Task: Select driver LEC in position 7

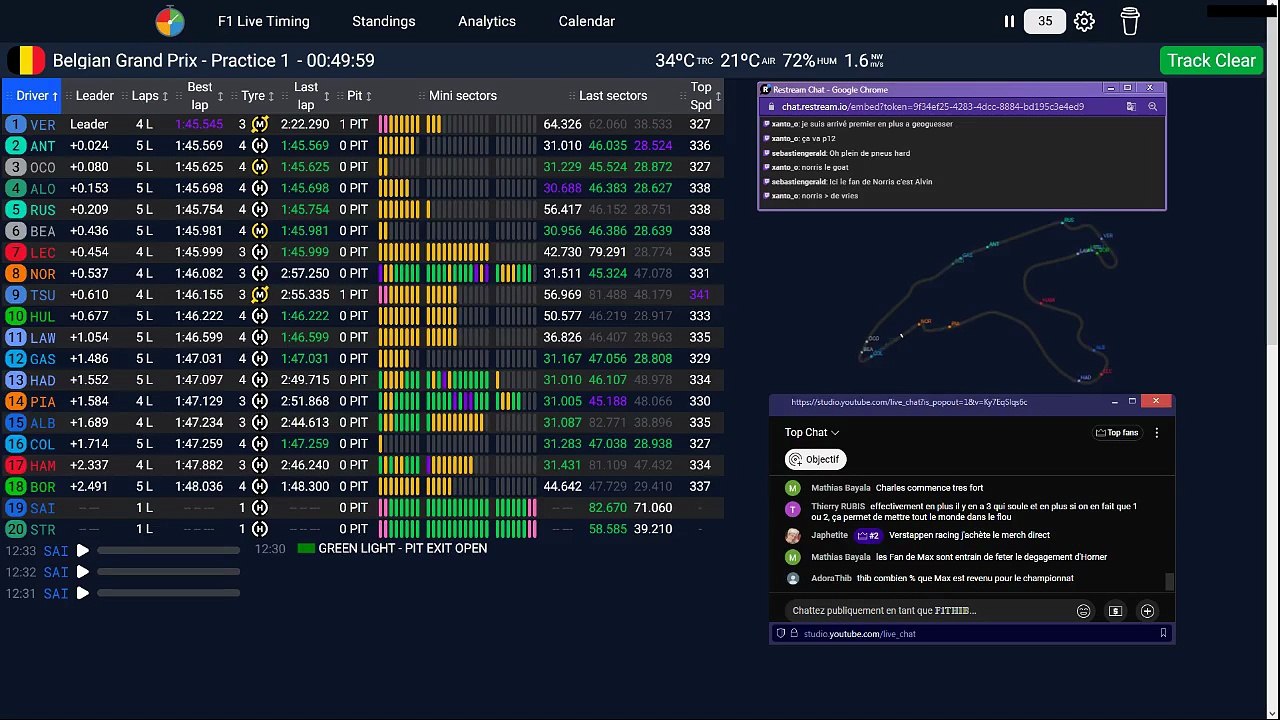Action: 32,253
